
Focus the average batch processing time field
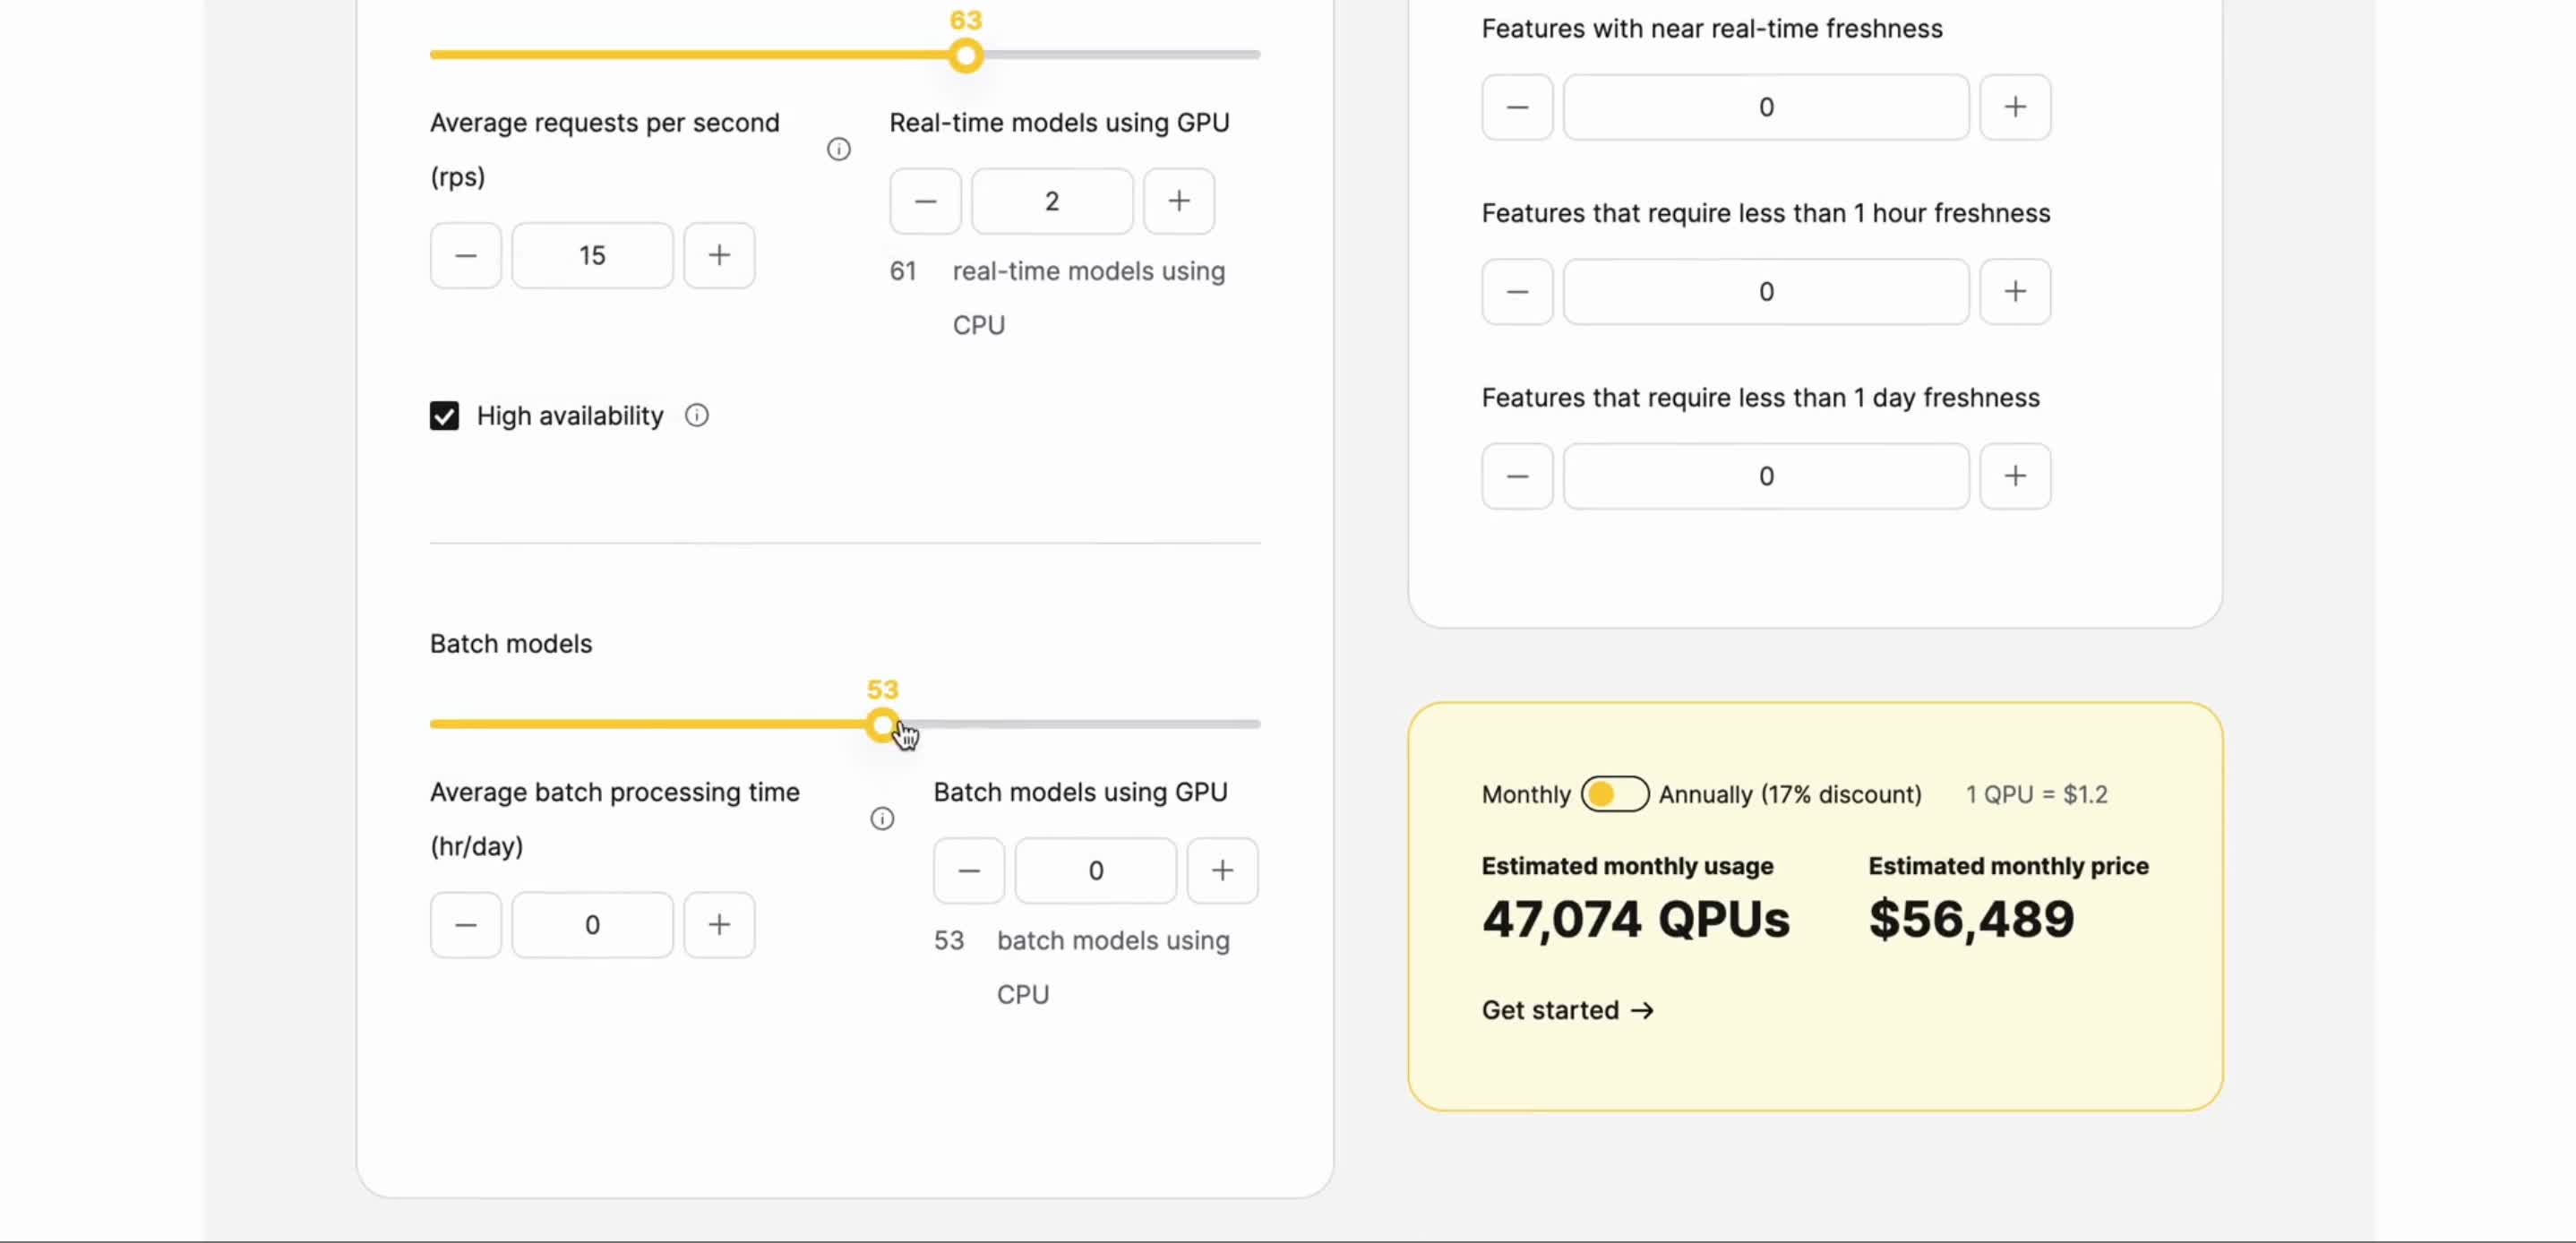[592, 925]
